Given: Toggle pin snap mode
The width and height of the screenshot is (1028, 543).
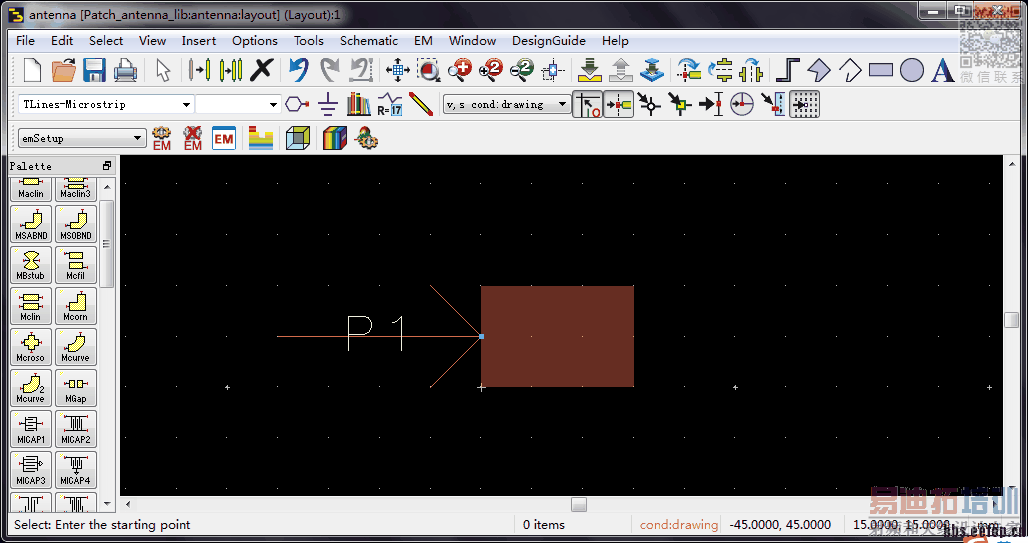Looking at the screenshot, I should coord(618,104).
